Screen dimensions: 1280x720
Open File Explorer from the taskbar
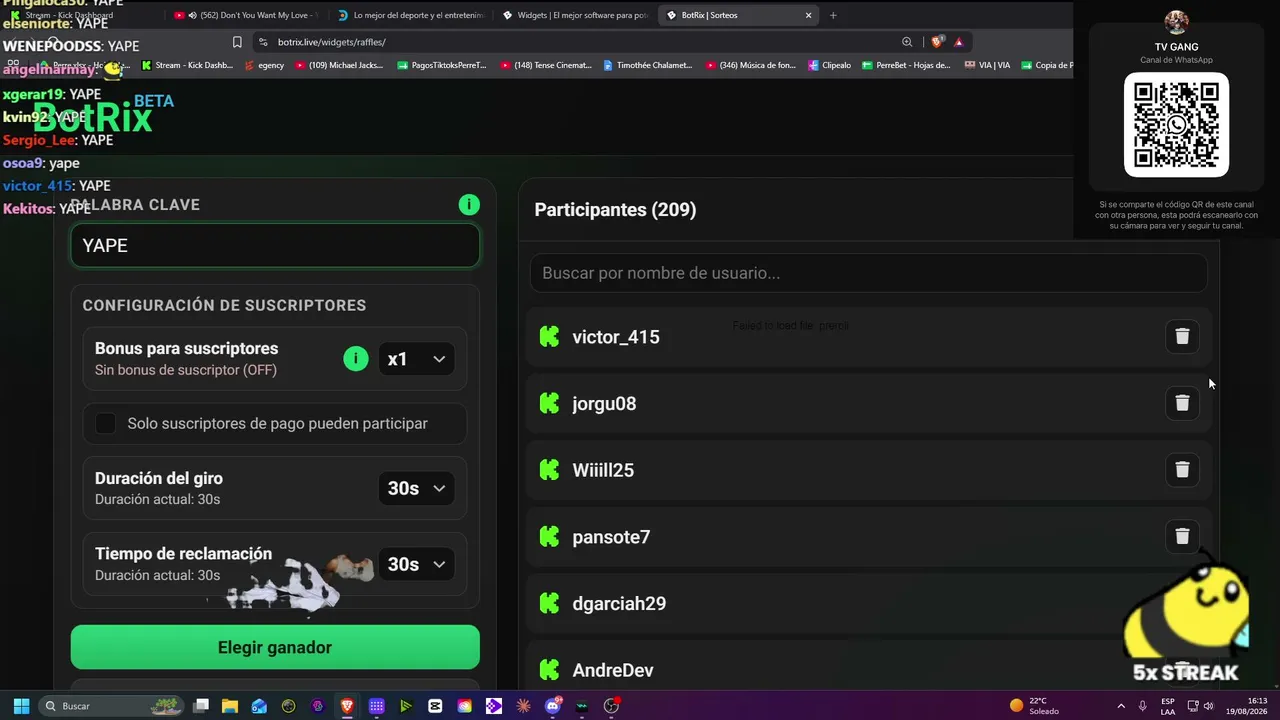(x=230, y=706)
